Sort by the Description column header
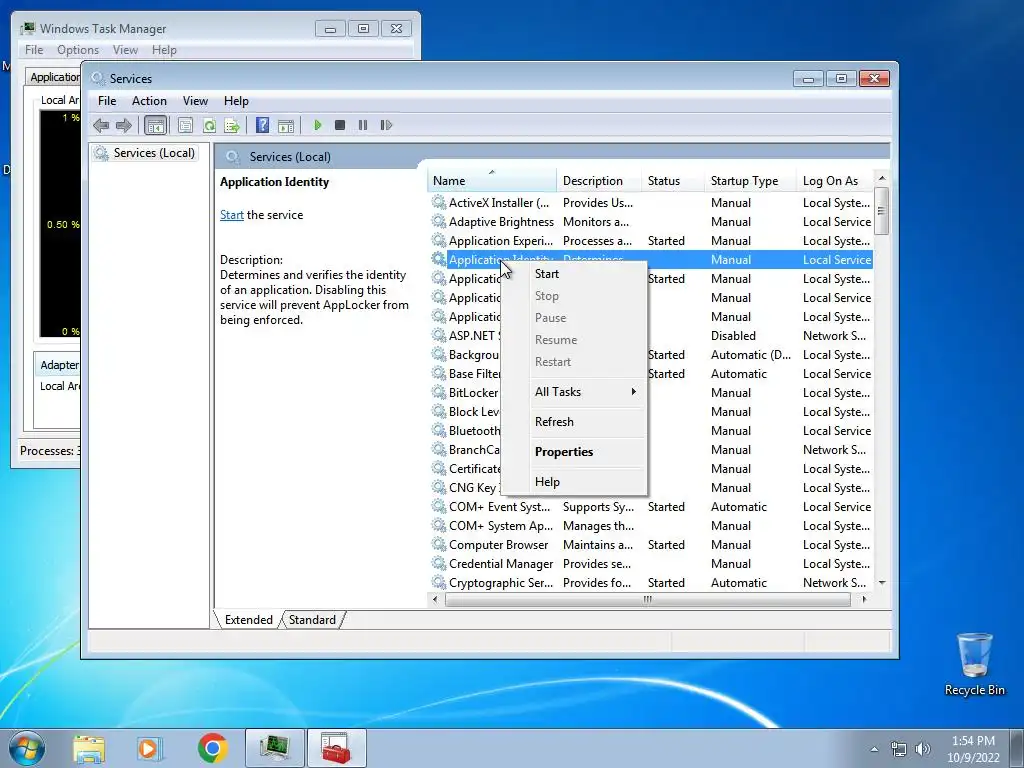1024x768 pixels. click(598, 181)
